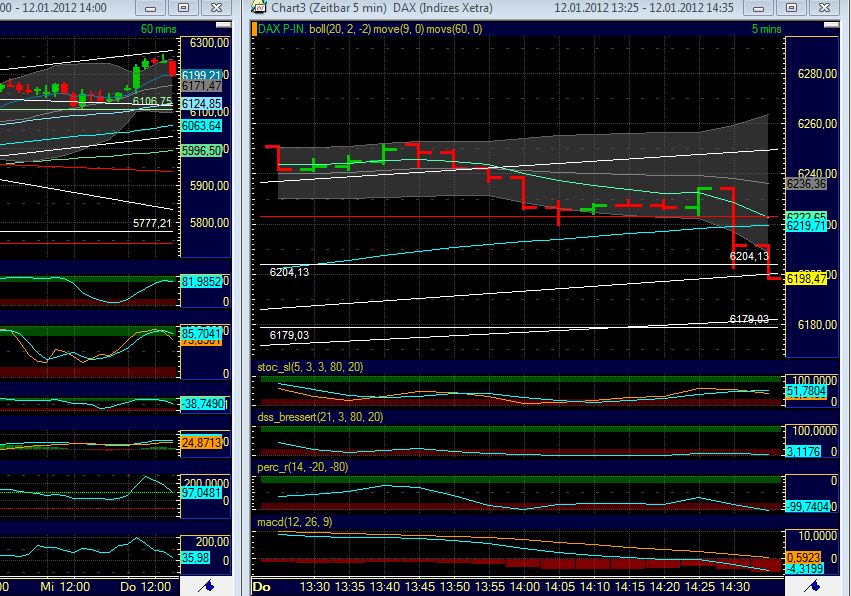This screenshot has height=596, width=851.
Task: Click the Chart3 (Zeitbar 5 min) title bar text
Action: tap(329, 8)
